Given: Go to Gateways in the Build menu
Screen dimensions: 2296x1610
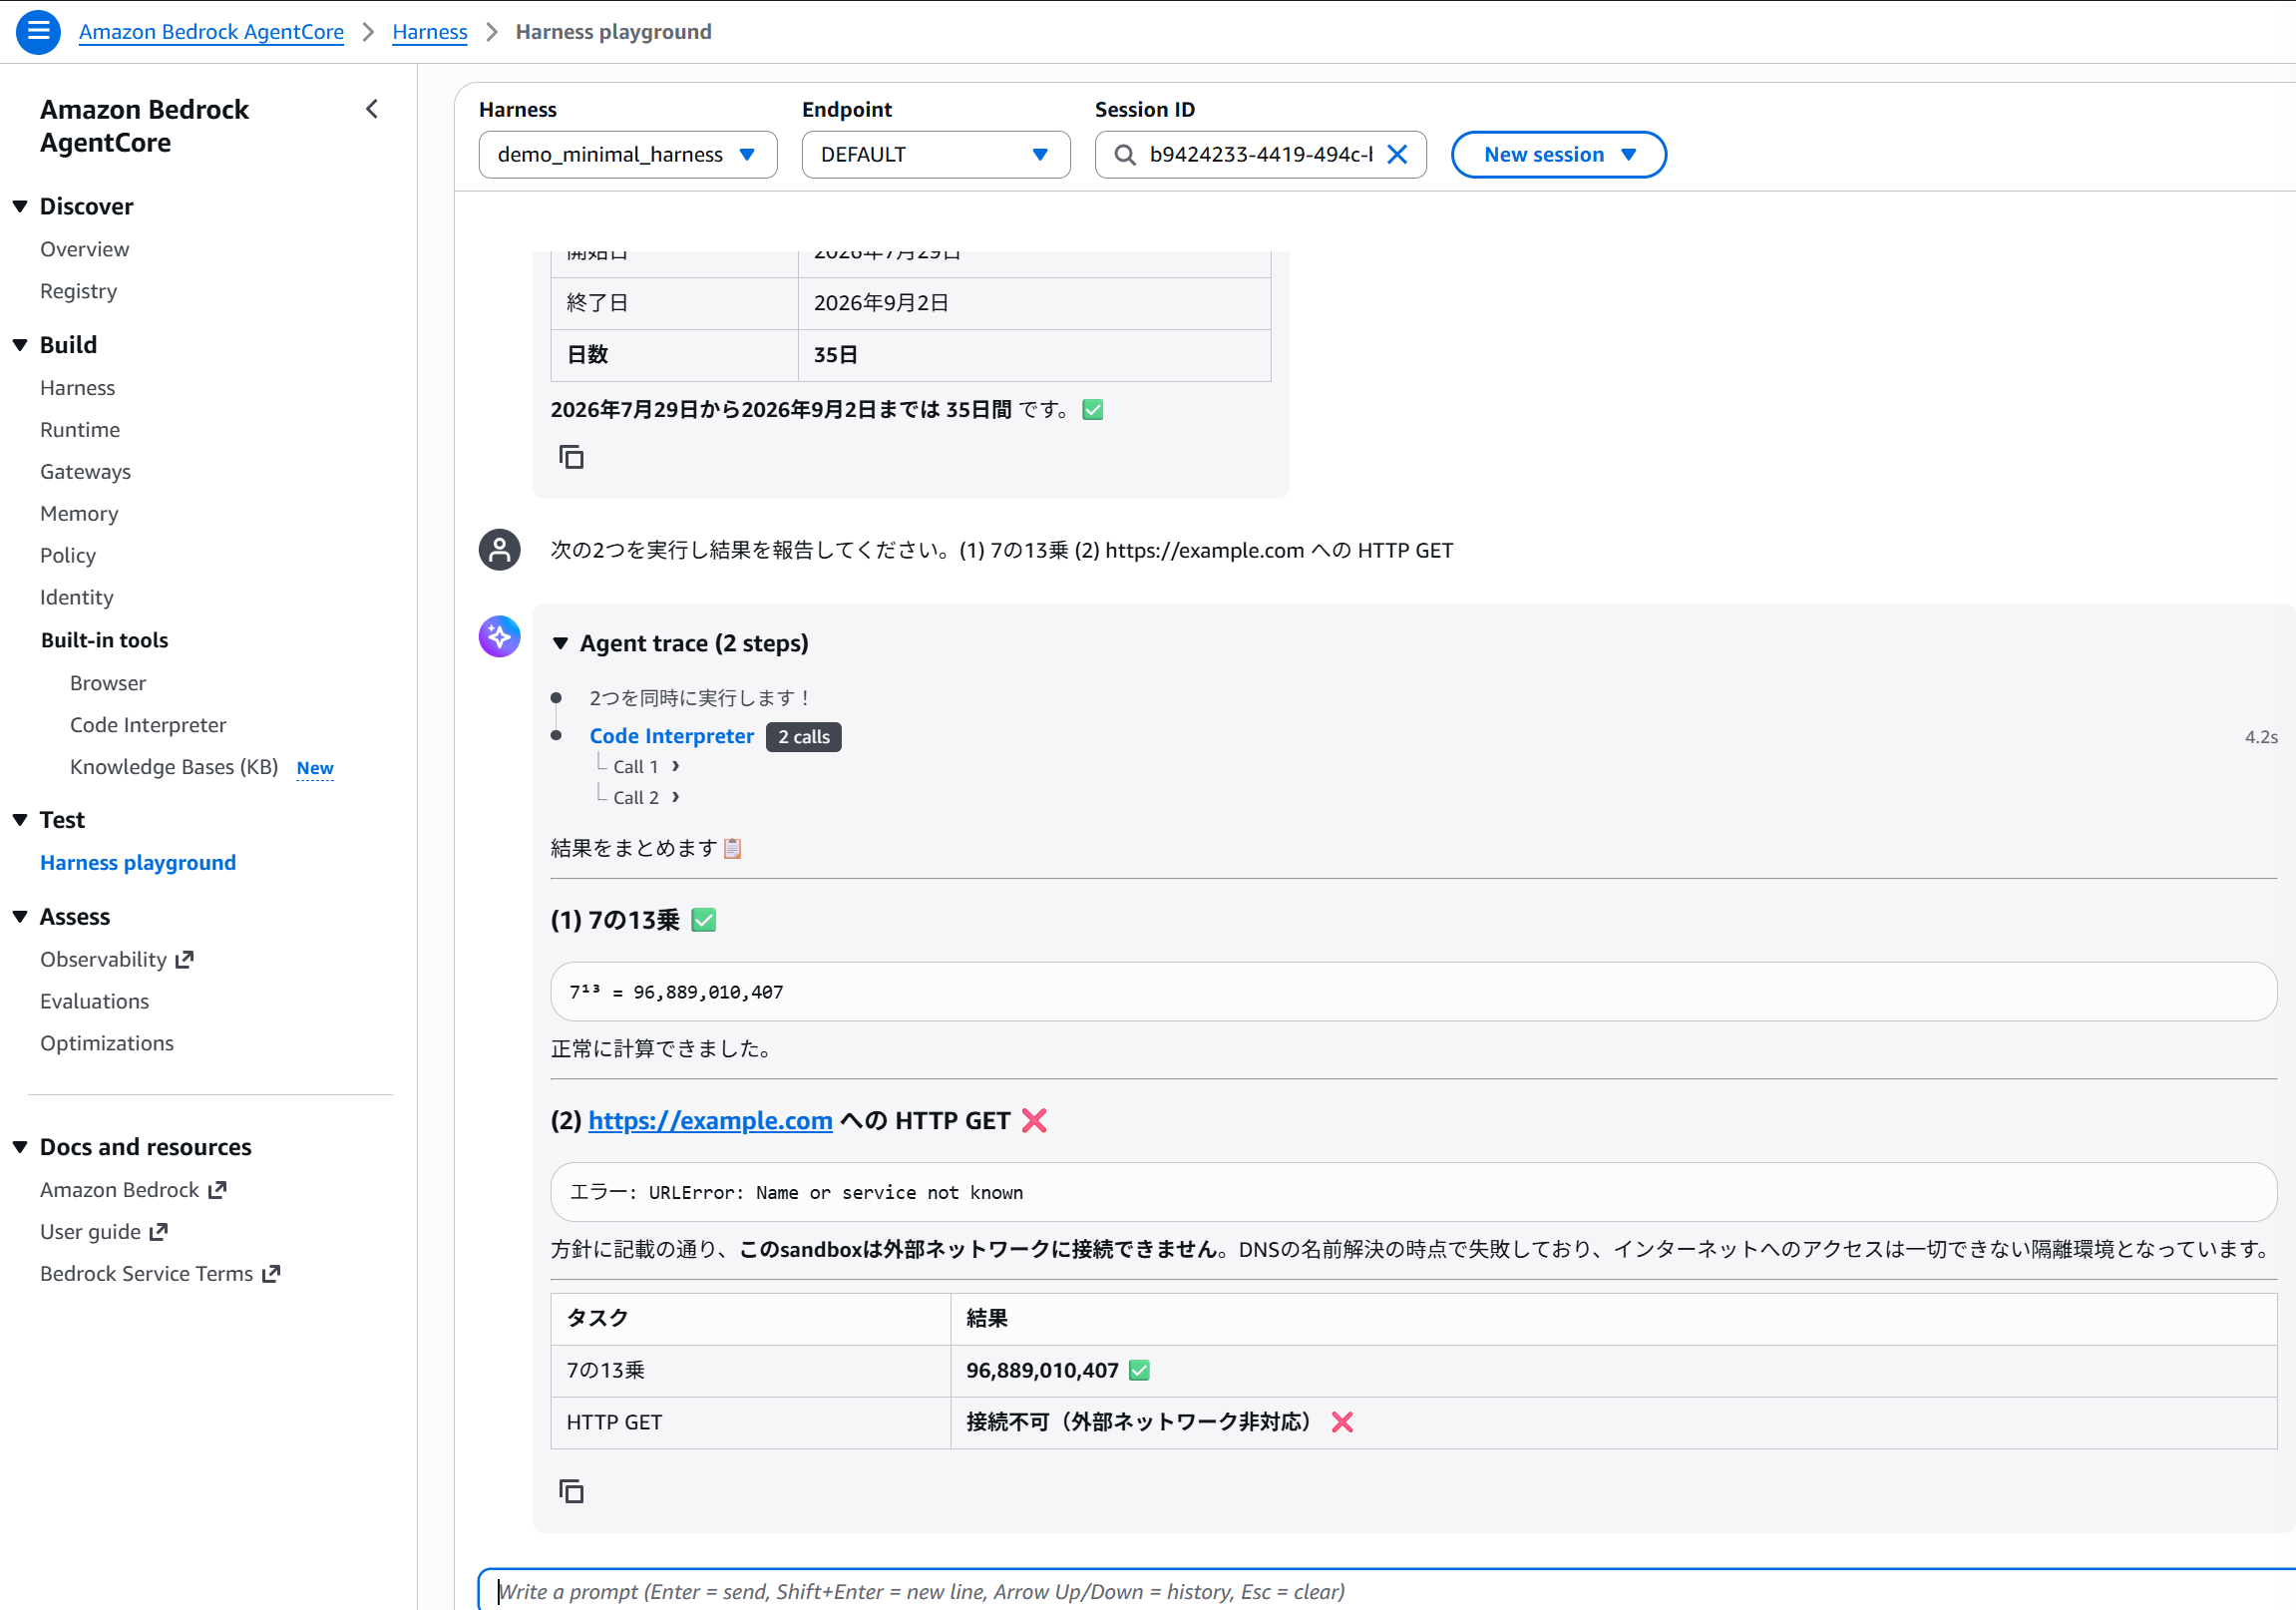Looking at the screenshot, I should 85,471.
